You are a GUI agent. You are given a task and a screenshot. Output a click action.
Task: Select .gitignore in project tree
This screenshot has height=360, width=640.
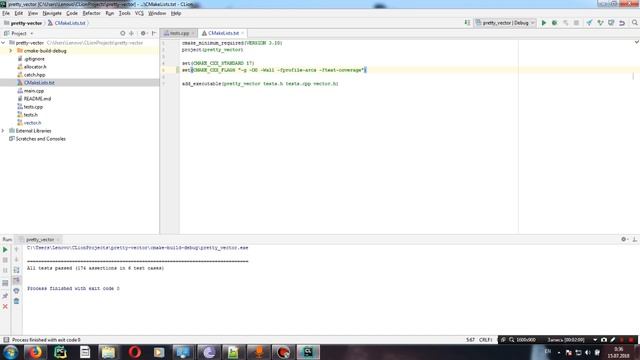coord(34,59)
